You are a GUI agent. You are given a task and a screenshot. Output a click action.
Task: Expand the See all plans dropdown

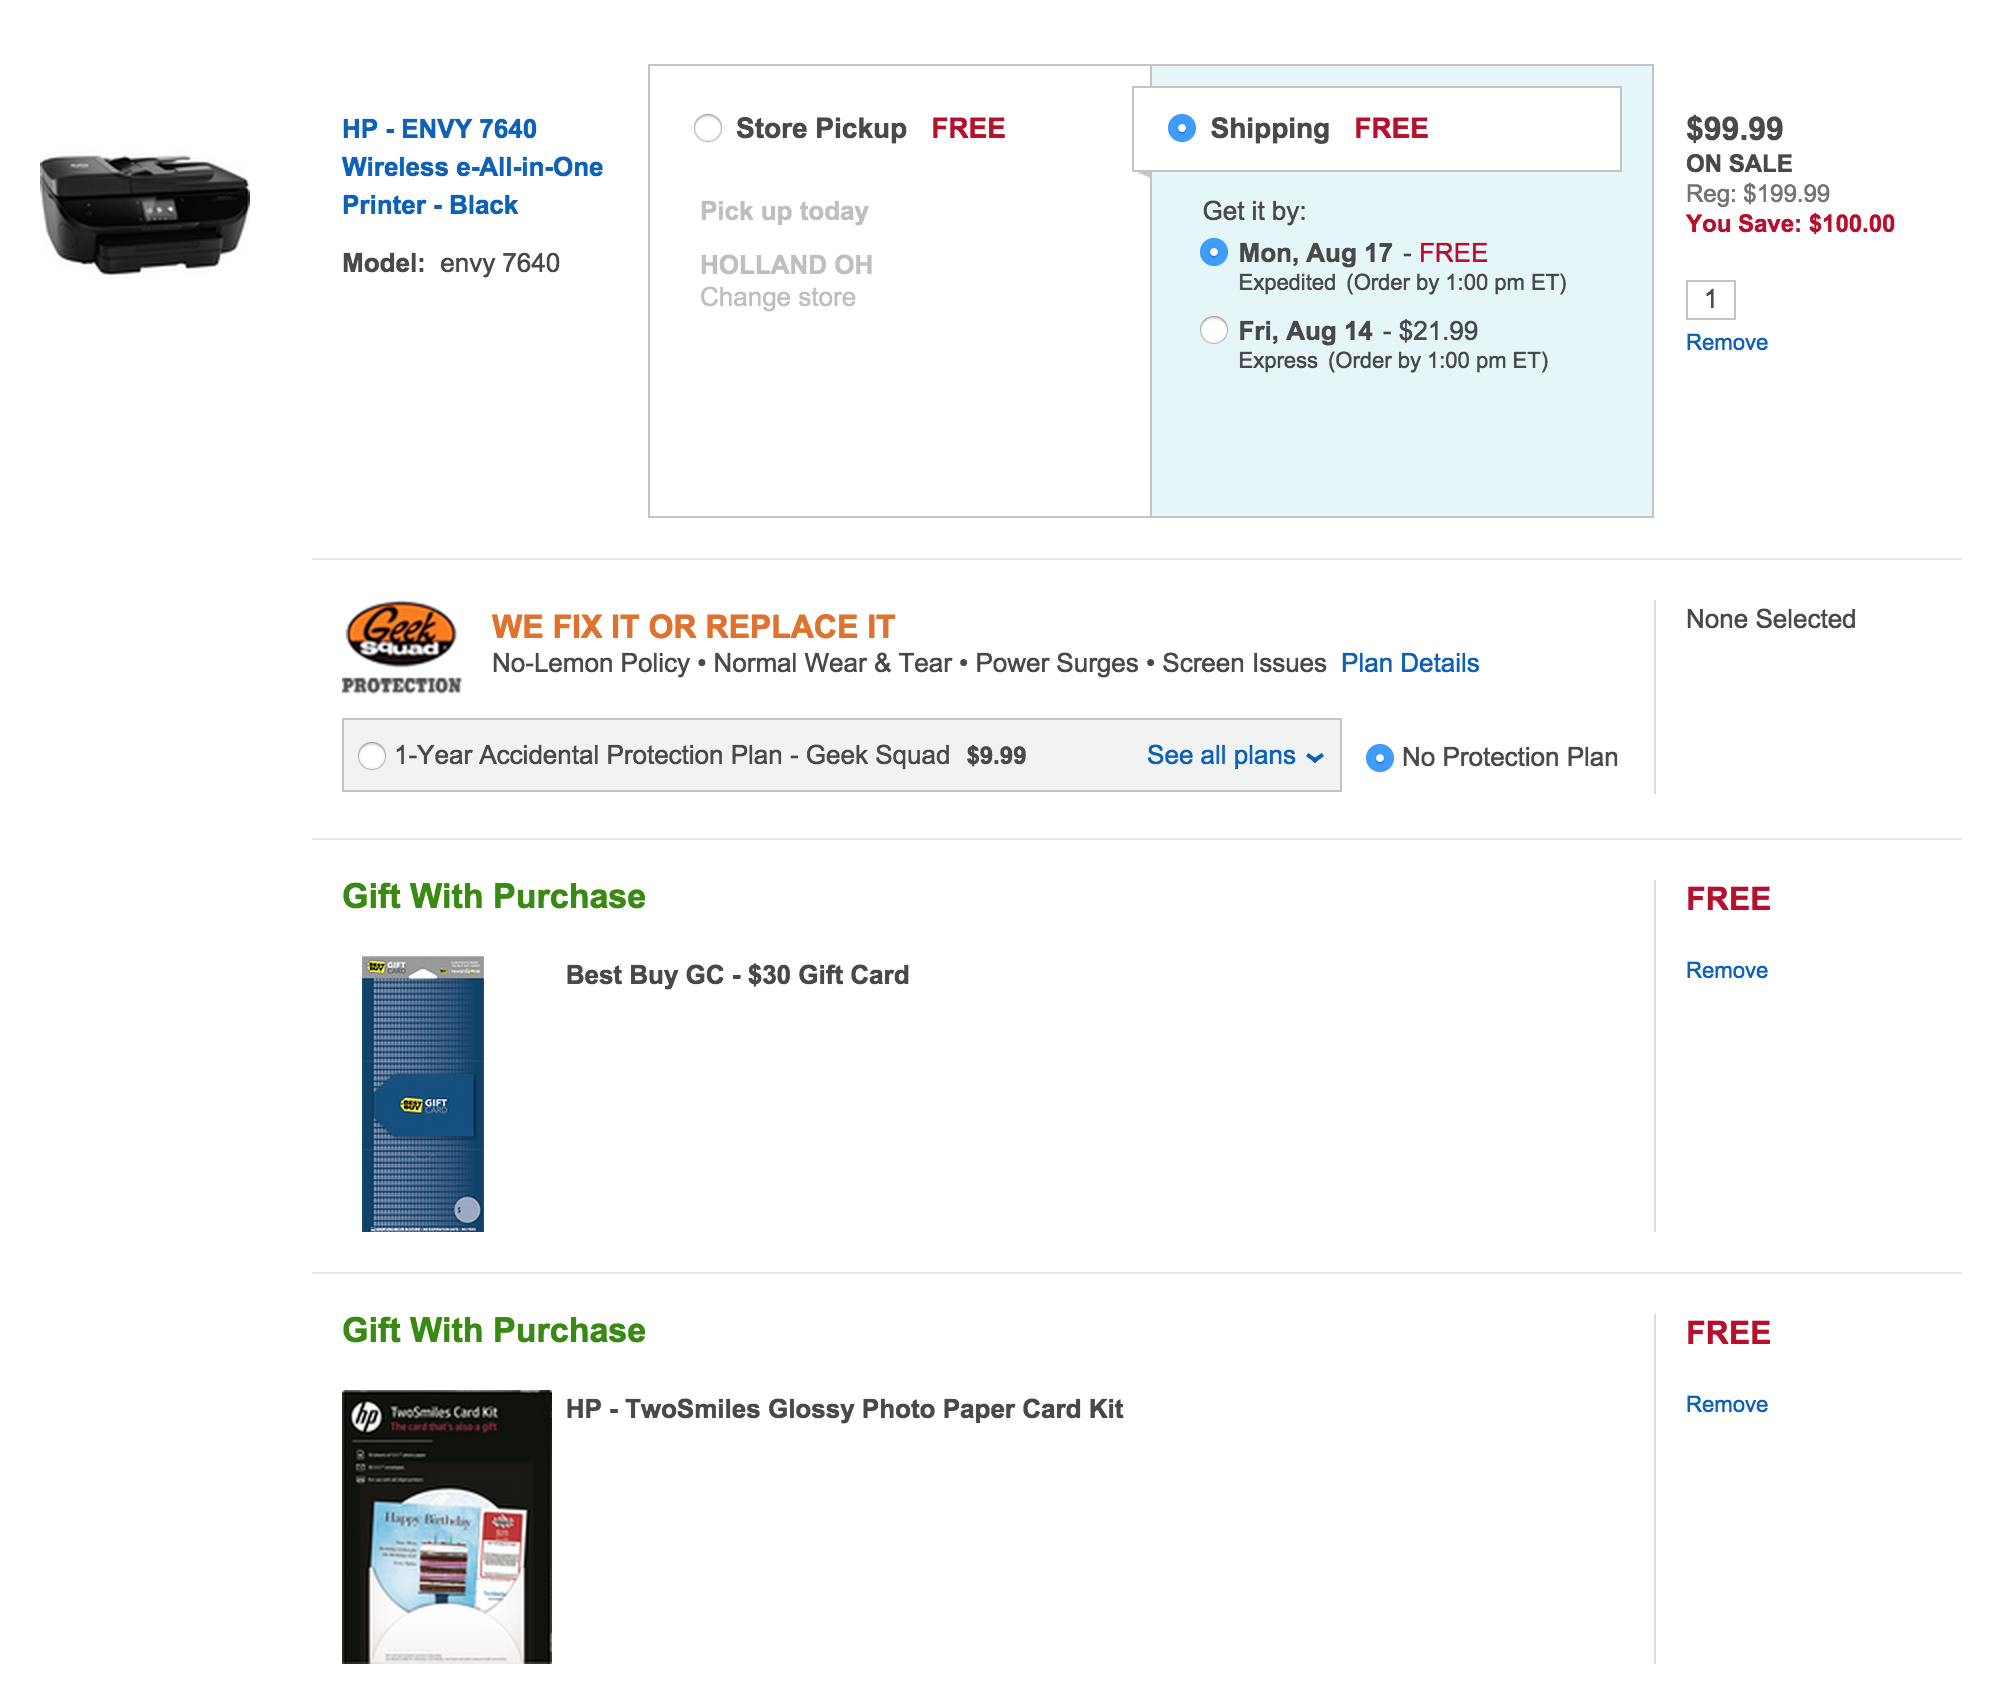tap(1235, 756)
